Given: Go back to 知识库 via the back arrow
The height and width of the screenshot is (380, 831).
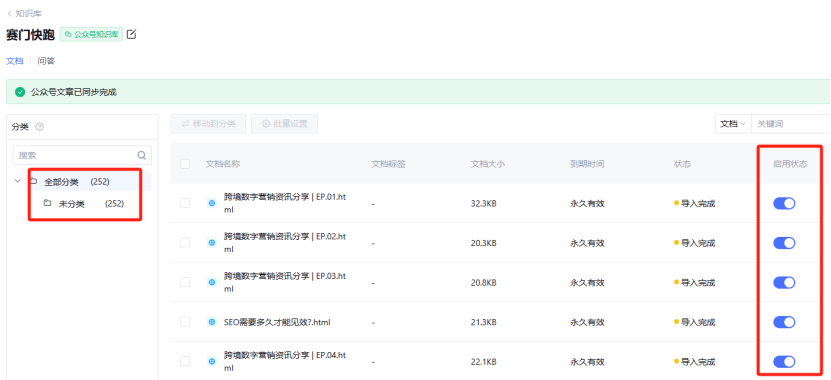Looking at the screenshot, I should click(x=9, y=13).
